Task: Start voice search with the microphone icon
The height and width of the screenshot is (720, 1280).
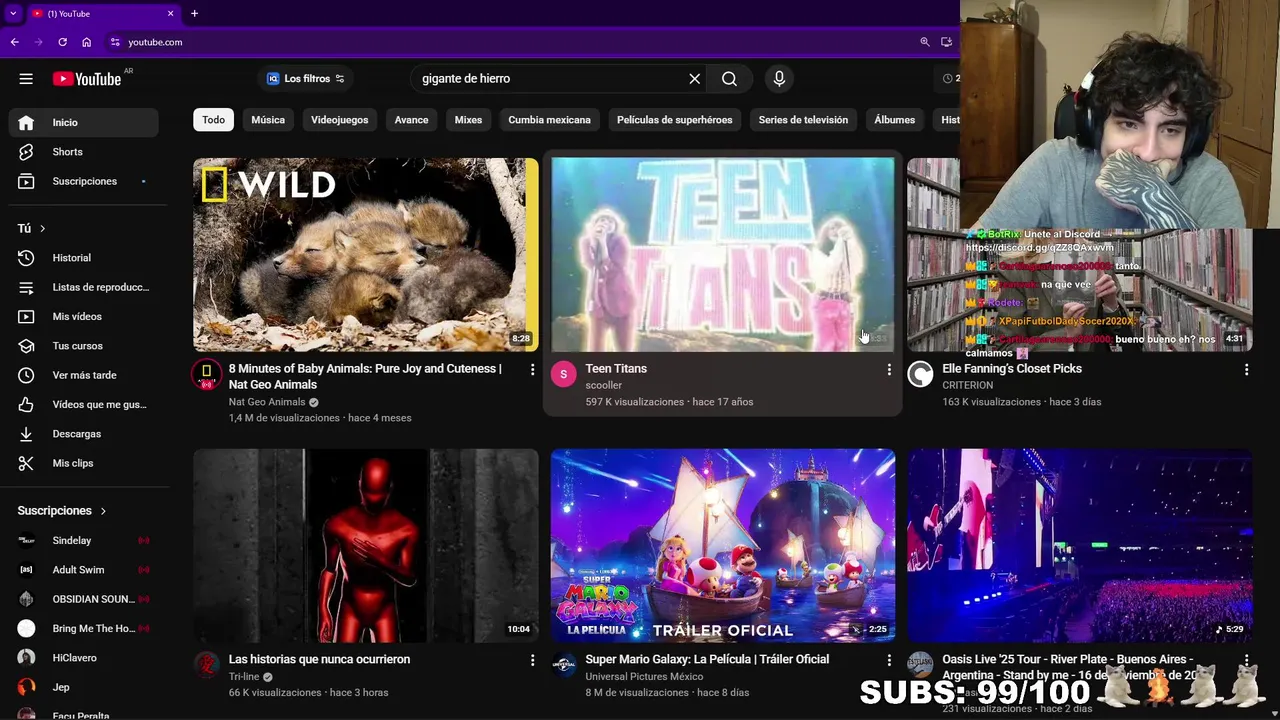Action: 779,79
